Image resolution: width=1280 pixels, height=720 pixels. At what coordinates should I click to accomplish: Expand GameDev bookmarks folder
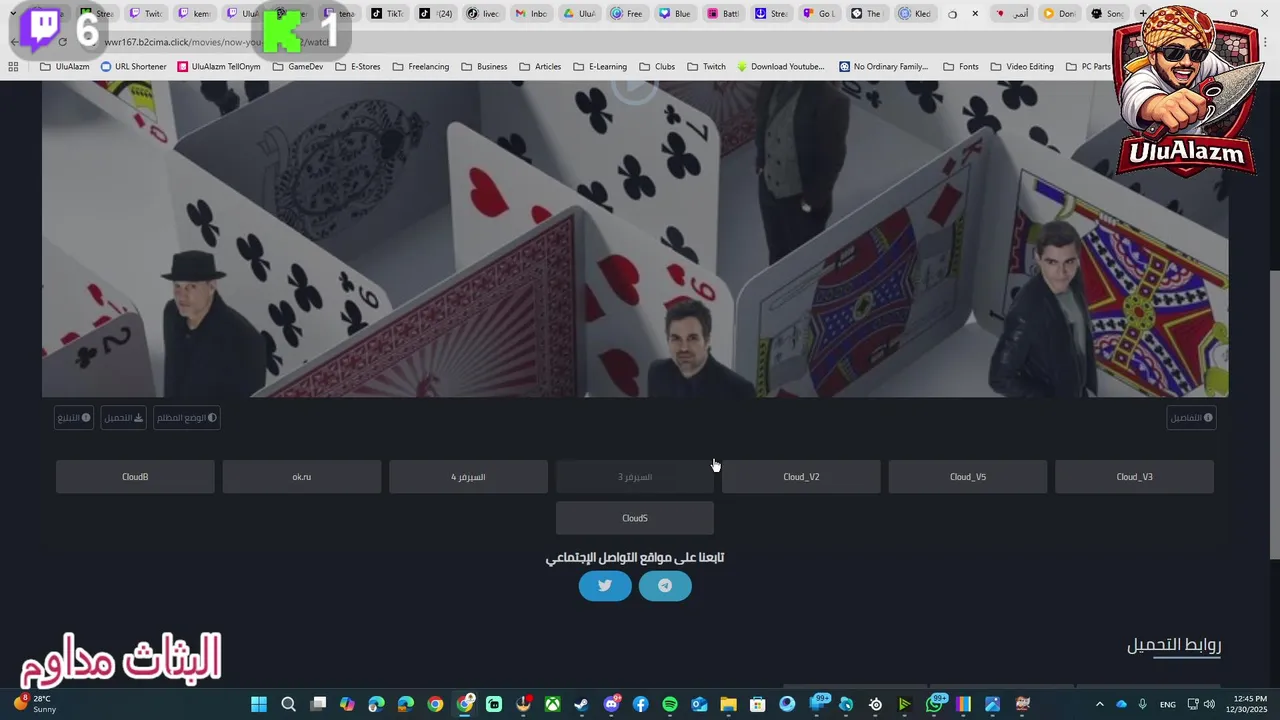tap(298, 67)
